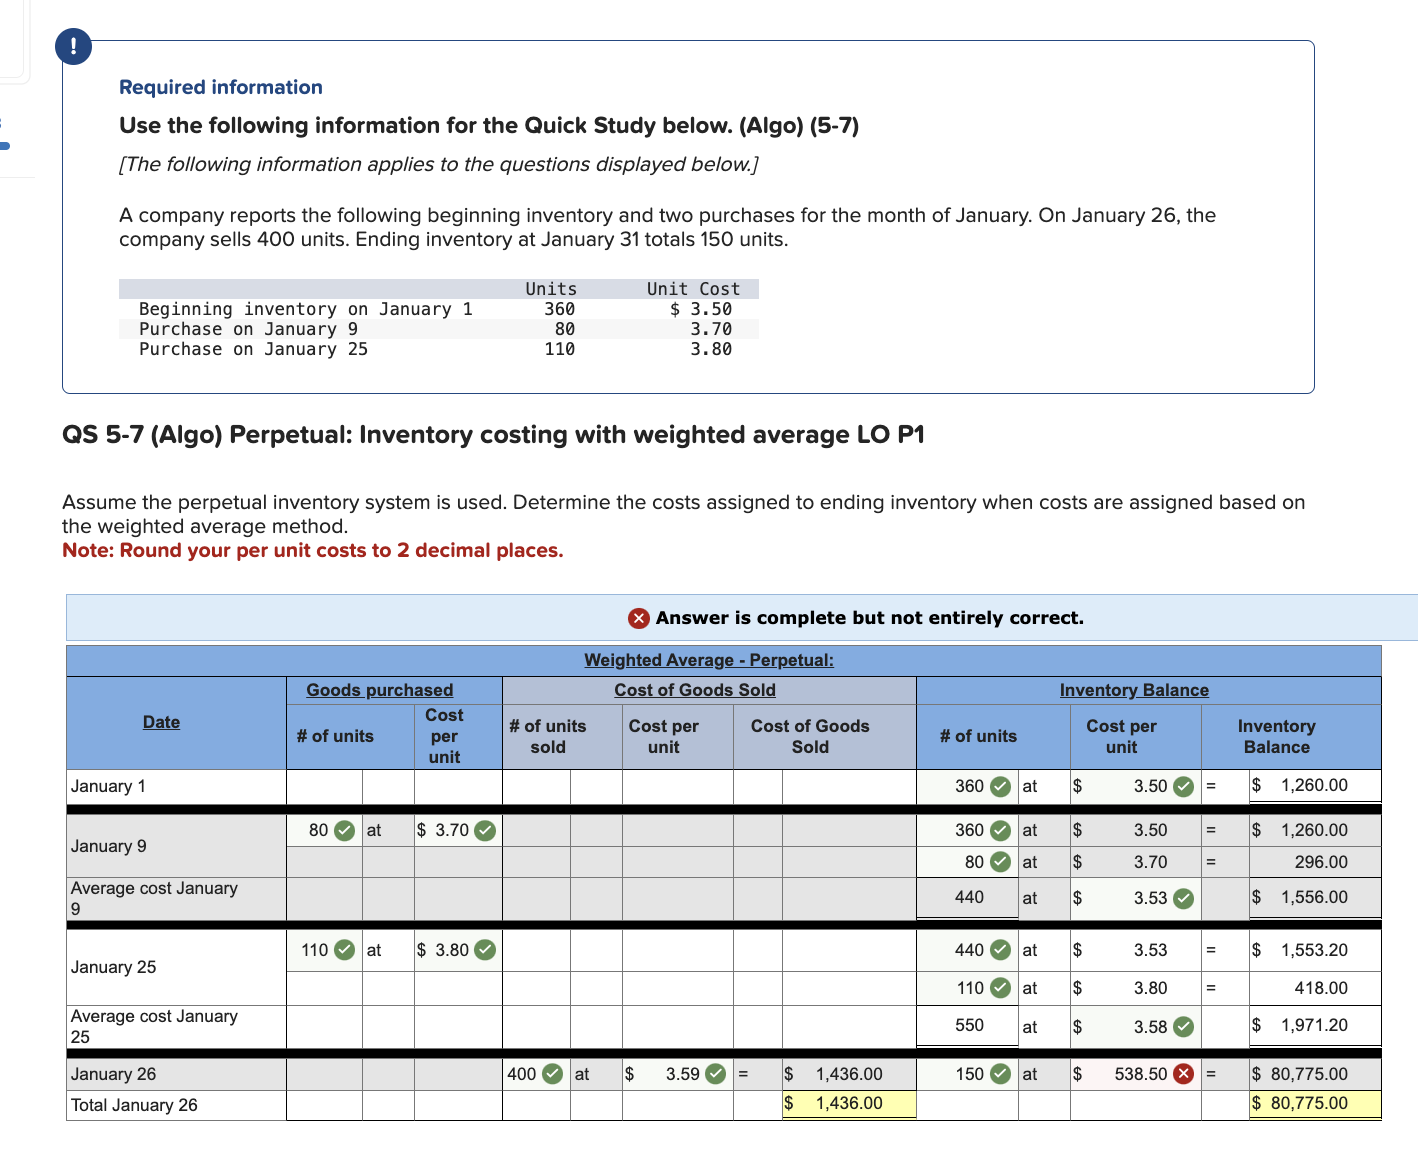Click the check beside $3.70 purchase cost
Viewport: 1418px width, 1154px height.
coord(485,831)
